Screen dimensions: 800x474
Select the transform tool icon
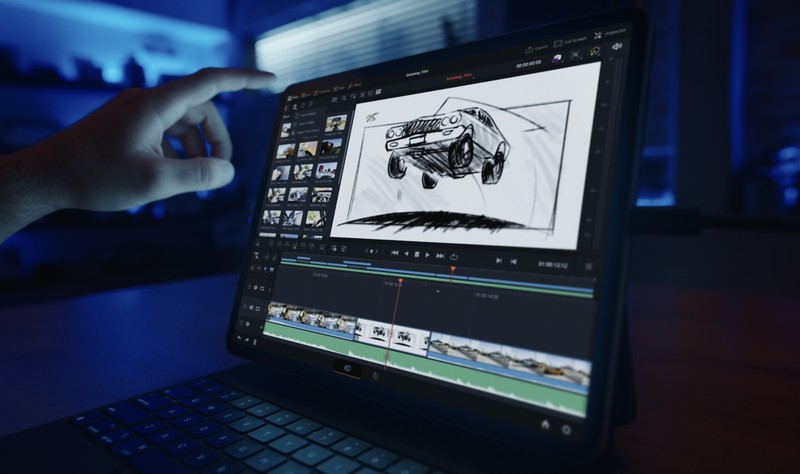pyautogui.click(x=576, y=54)
